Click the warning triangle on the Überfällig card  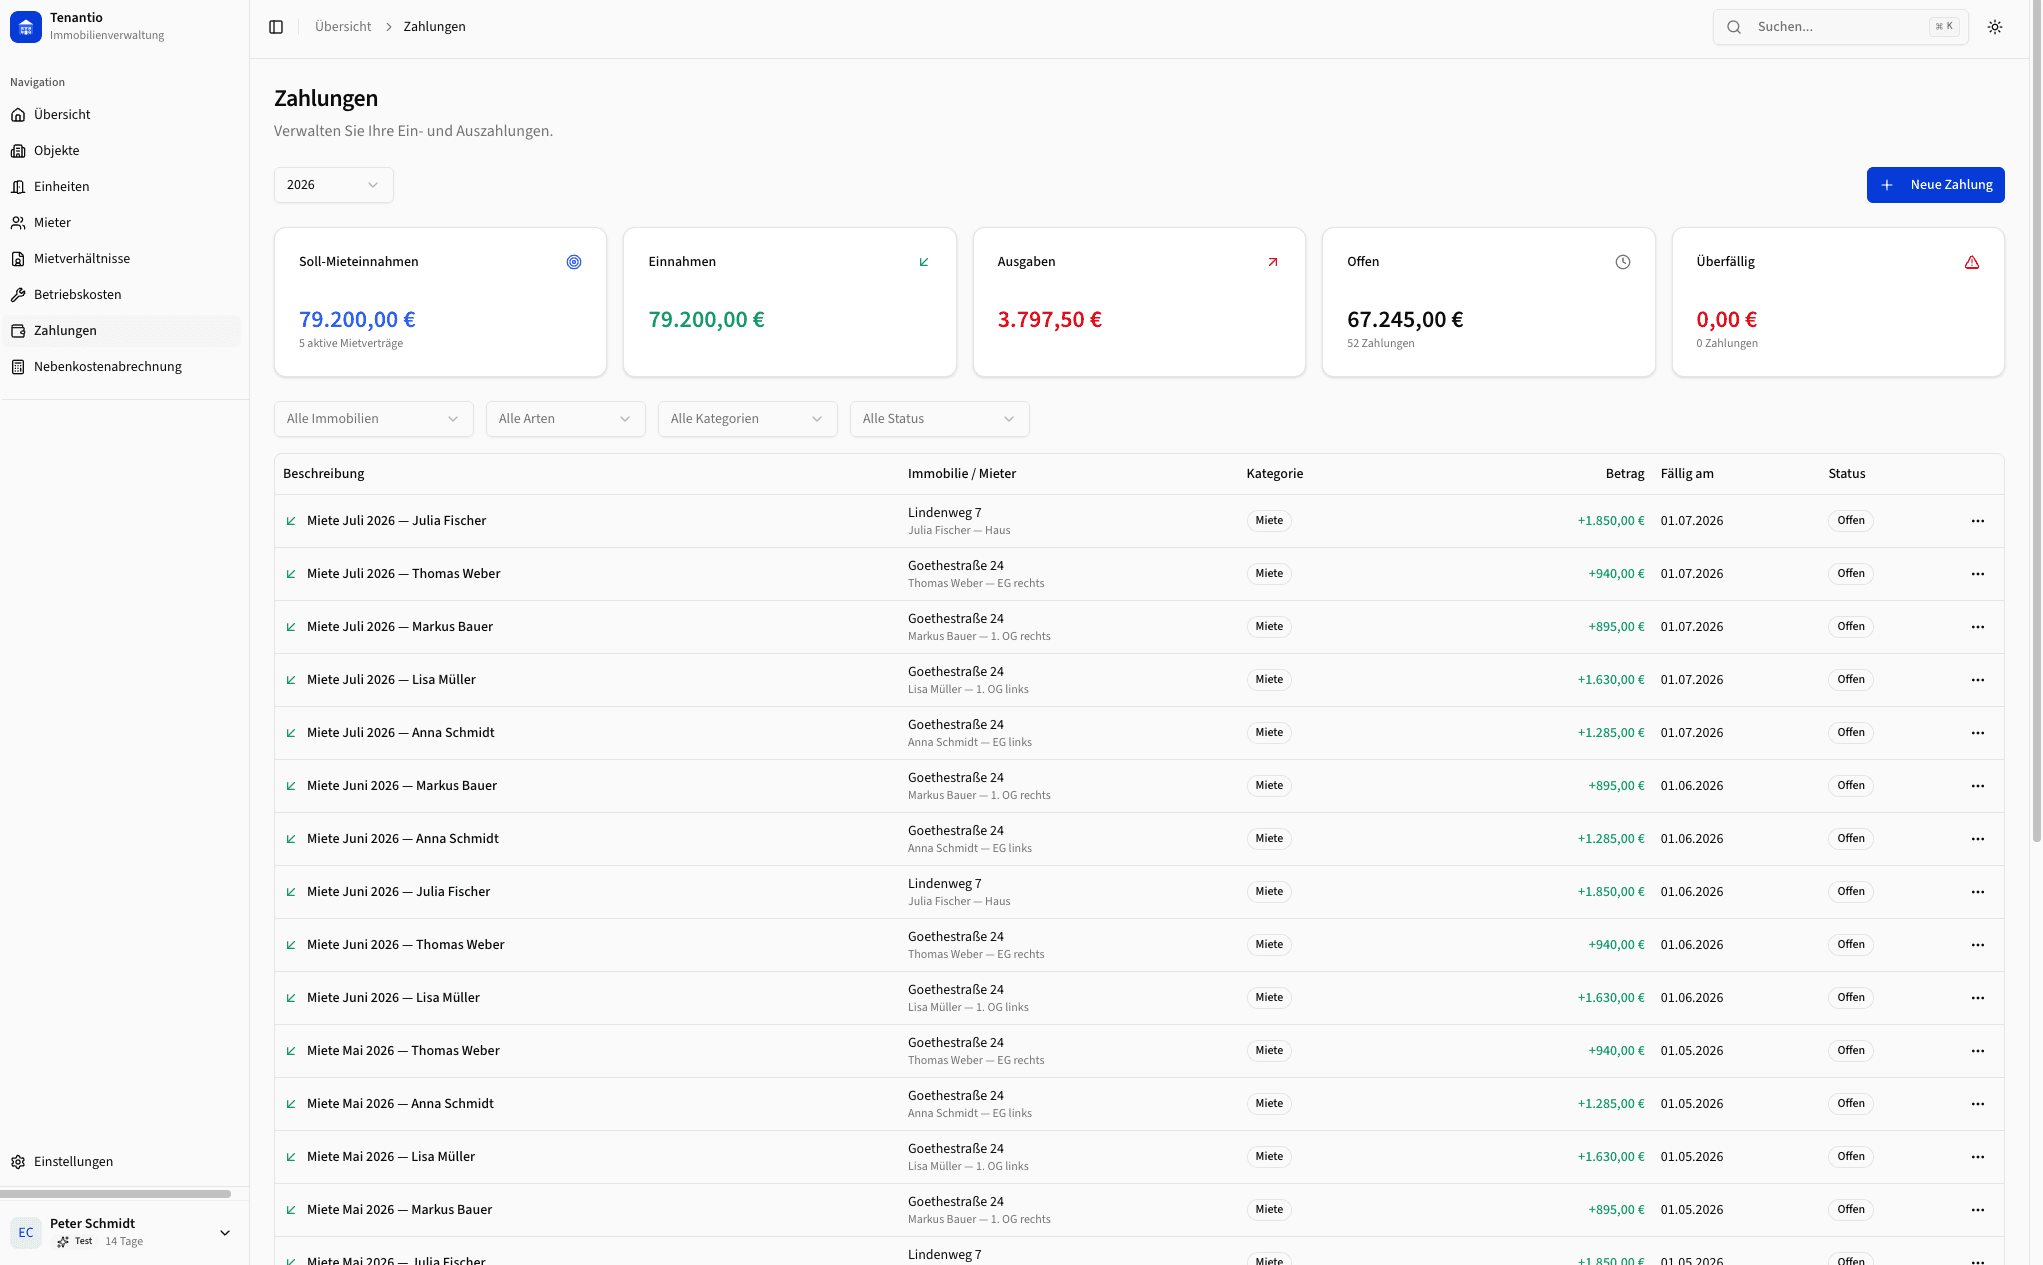(1972, 261)
